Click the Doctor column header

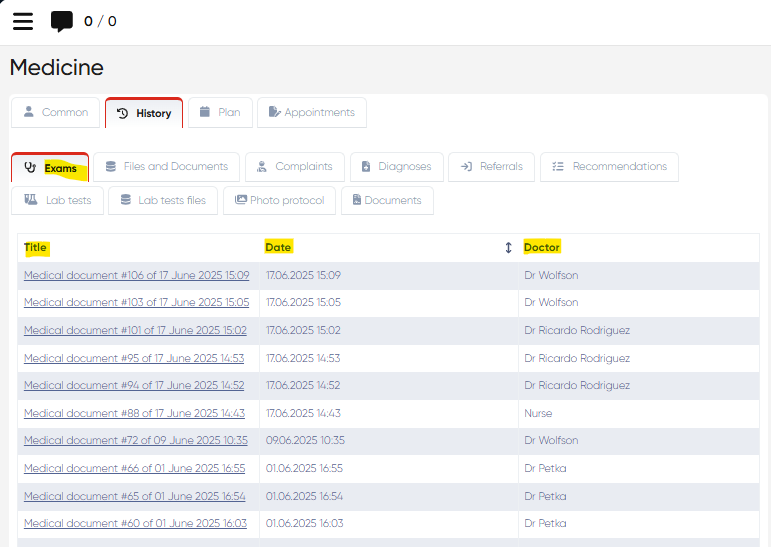click(542, 247)
